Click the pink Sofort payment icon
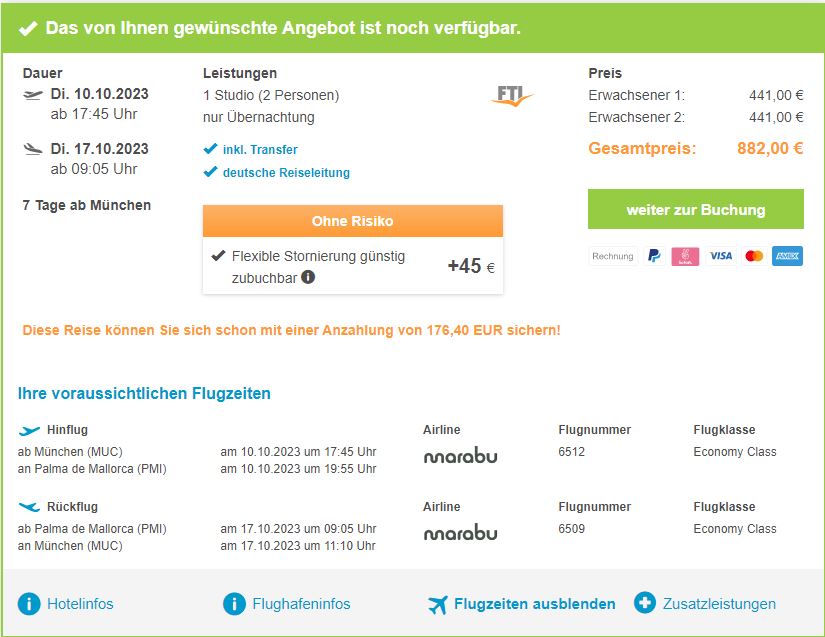 tap(685, 256)
